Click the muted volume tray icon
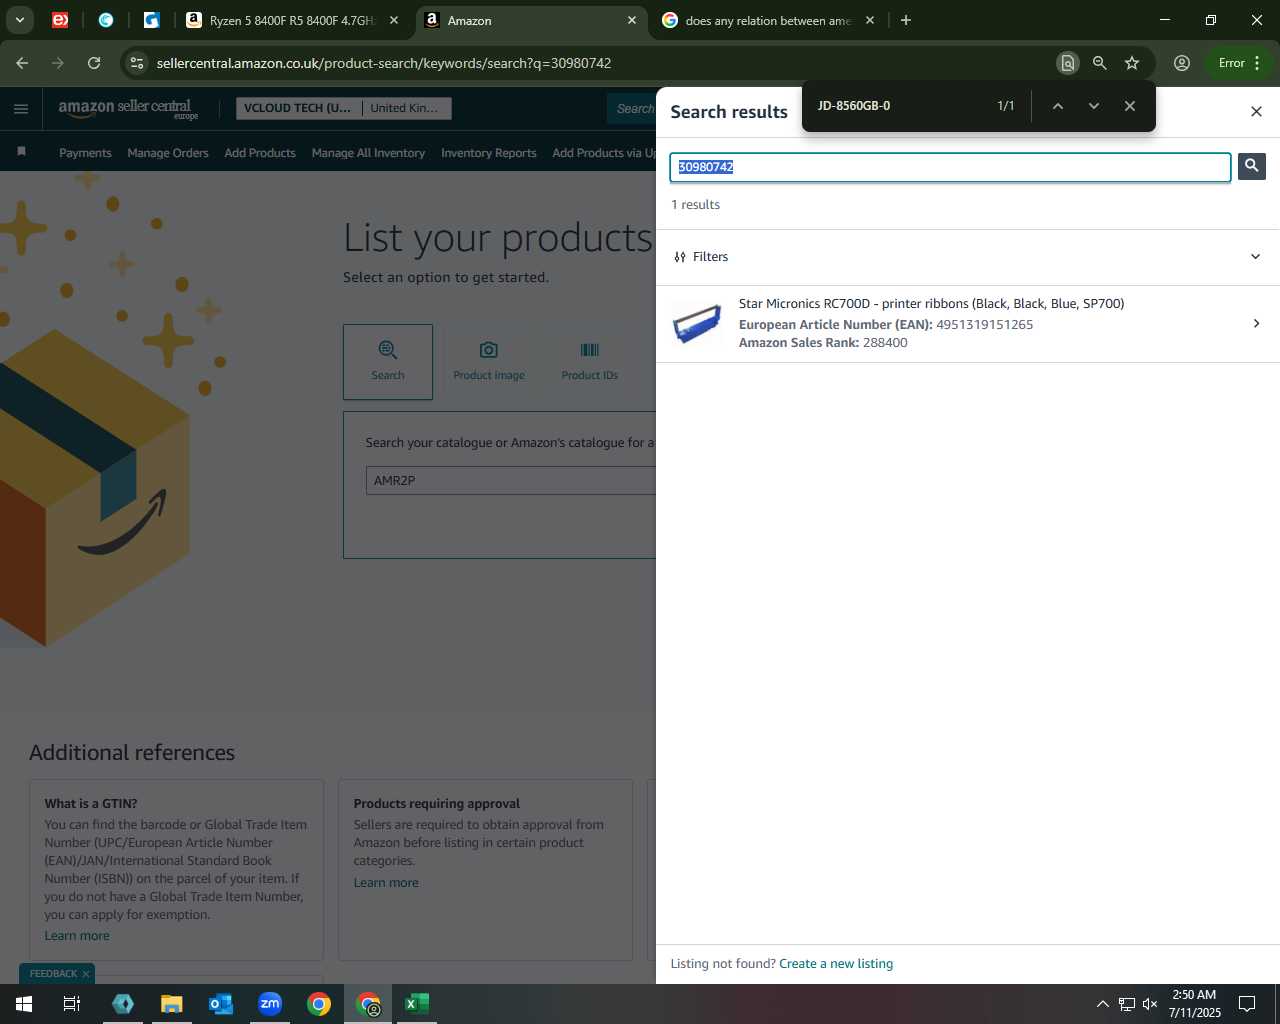This screenshot has width=1280, height=1024. 1150,1004
